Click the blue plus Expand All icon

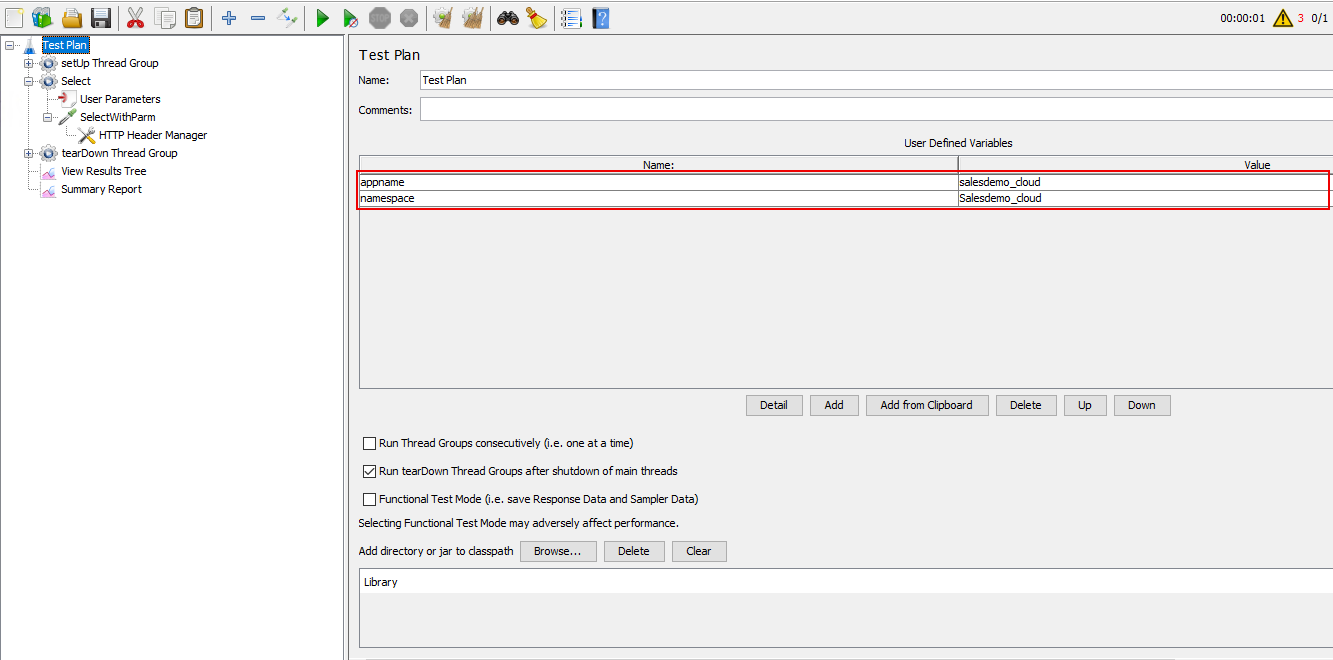tap(229, 18)
